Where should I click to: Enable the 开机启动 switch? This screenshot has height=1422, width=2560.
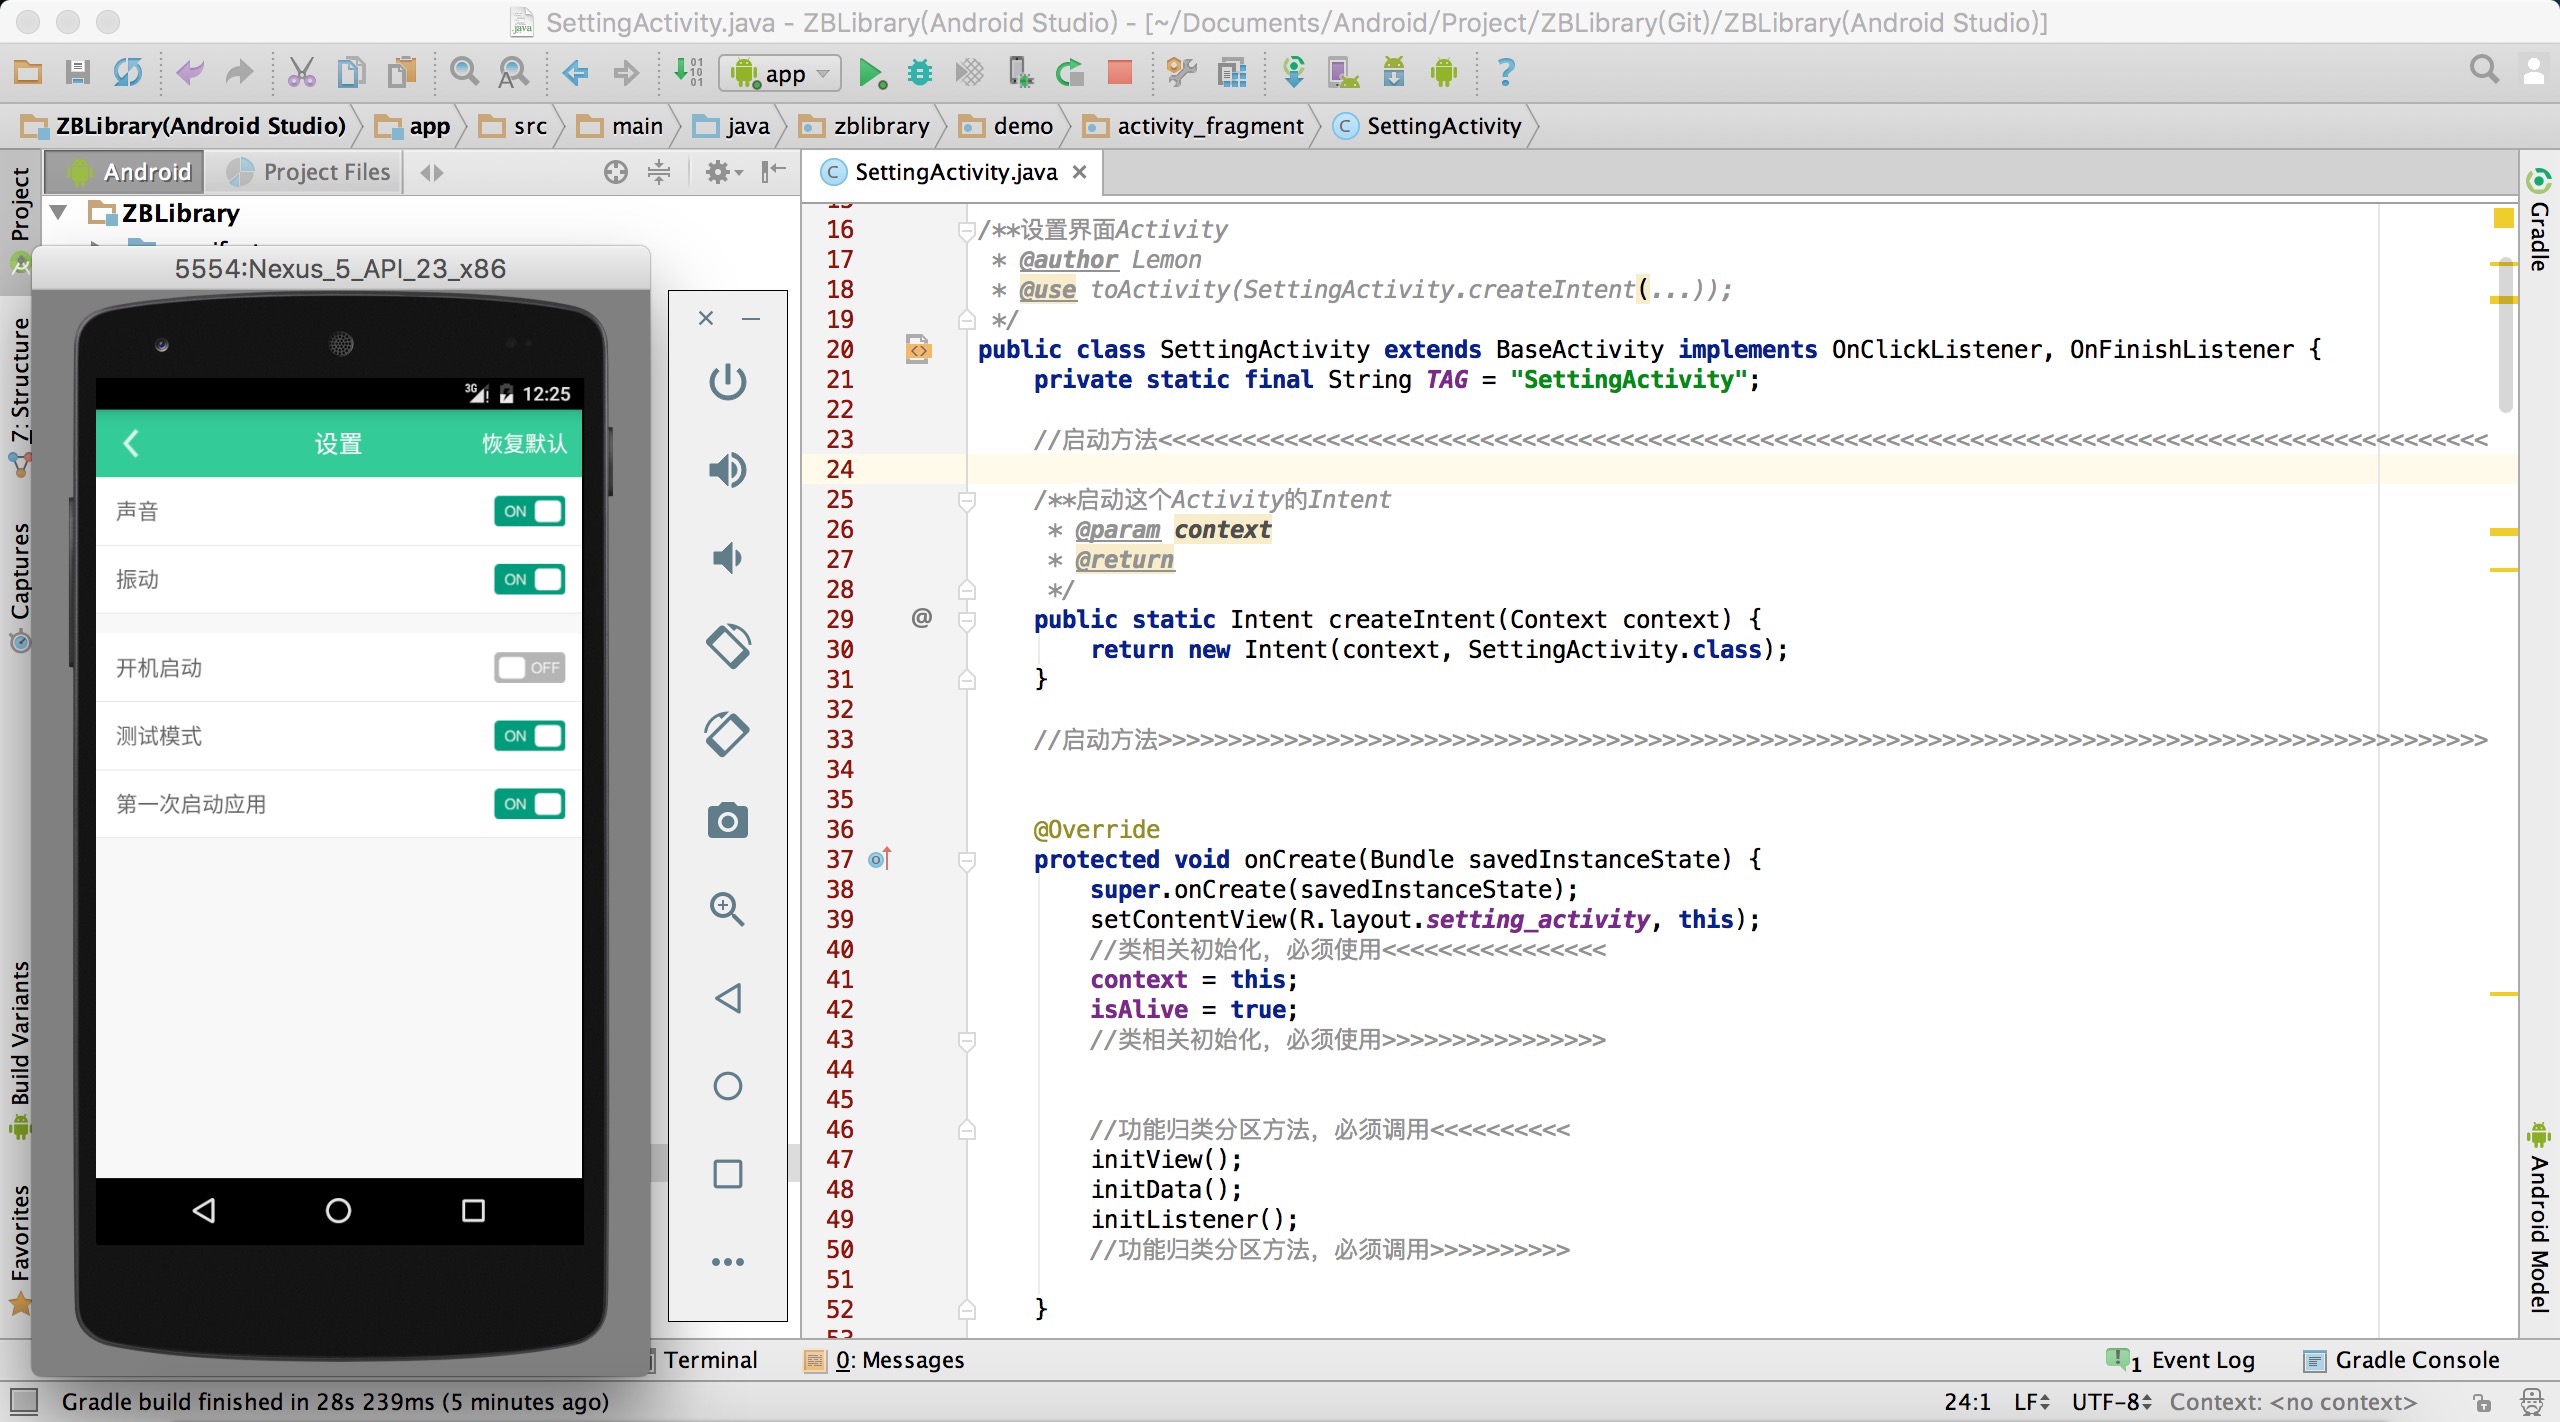tap(529, 668)
